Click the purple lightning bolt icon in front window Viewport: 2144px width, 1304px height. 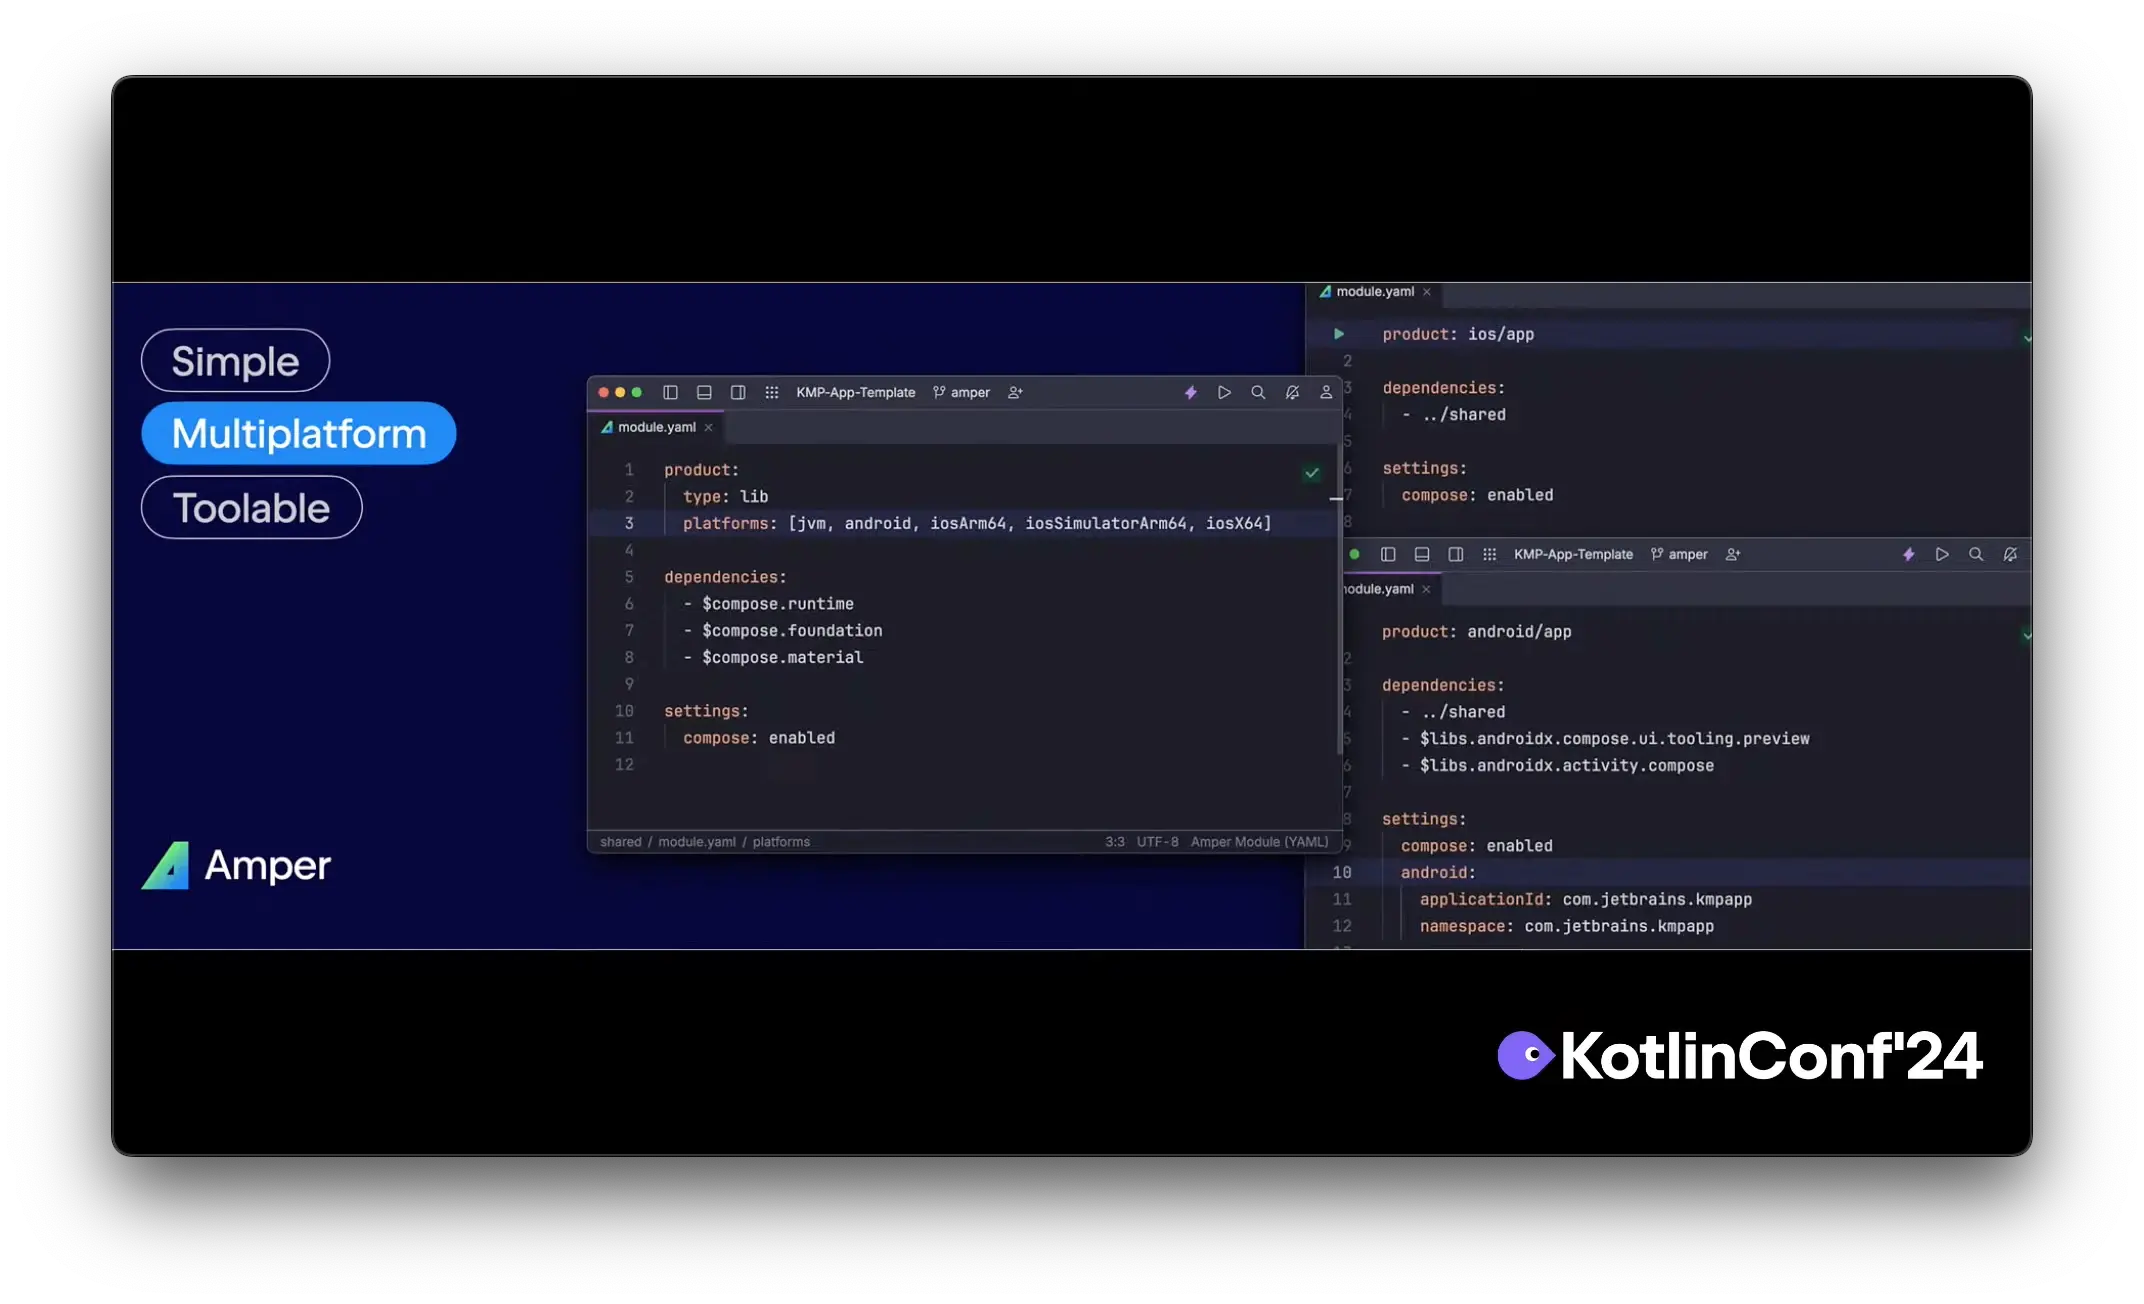[1191, 393]
